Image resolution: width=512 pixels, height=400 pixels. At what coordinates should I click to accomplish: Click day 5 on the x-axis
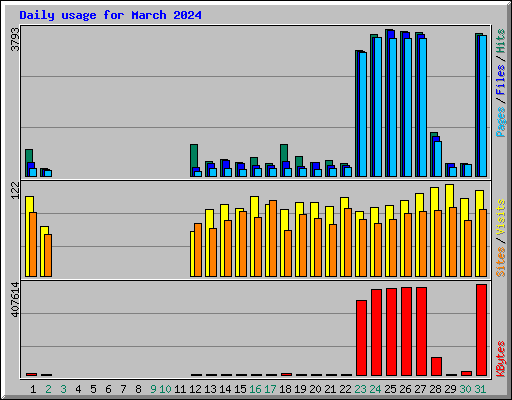click(93, 389)
